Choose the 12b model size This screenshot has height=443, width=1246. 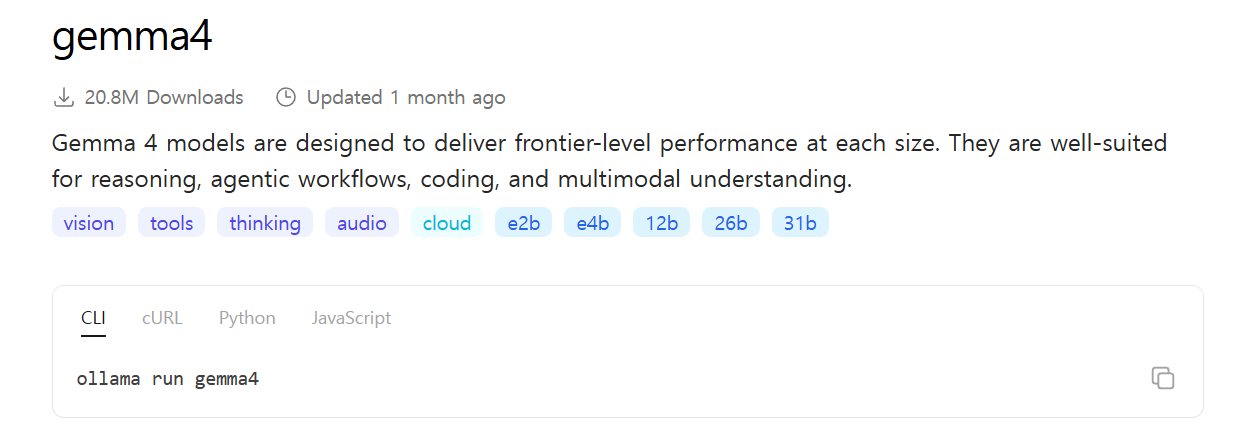pos(661,223)
